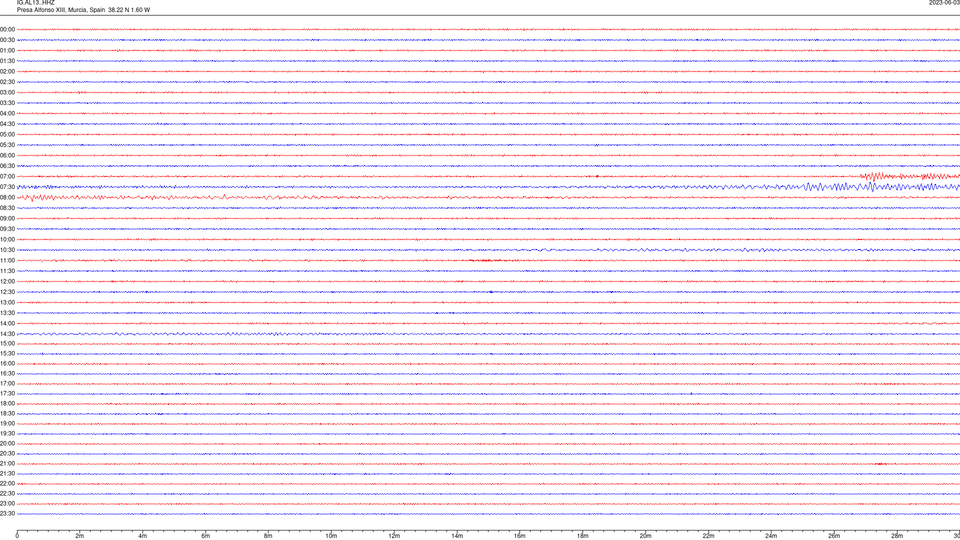Click the 18:00 time label
Screen dimensions: 960x540
7,403
